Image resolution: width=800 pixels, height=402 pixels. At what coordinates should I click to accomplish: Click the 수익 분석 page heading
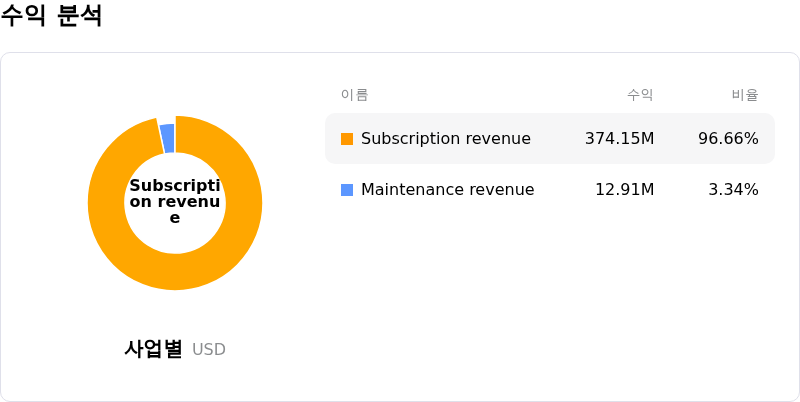pos(52,15)
